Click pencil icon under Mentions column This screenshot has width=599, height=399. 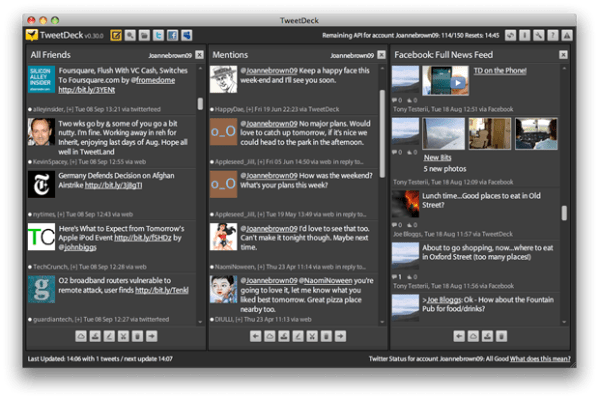click(x=298, y=336)
